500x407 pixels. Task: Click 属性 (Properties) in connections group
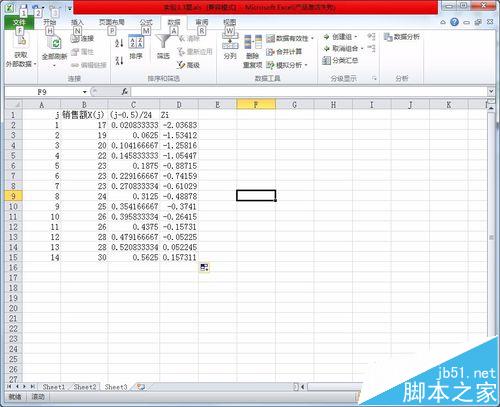(83, 52)
